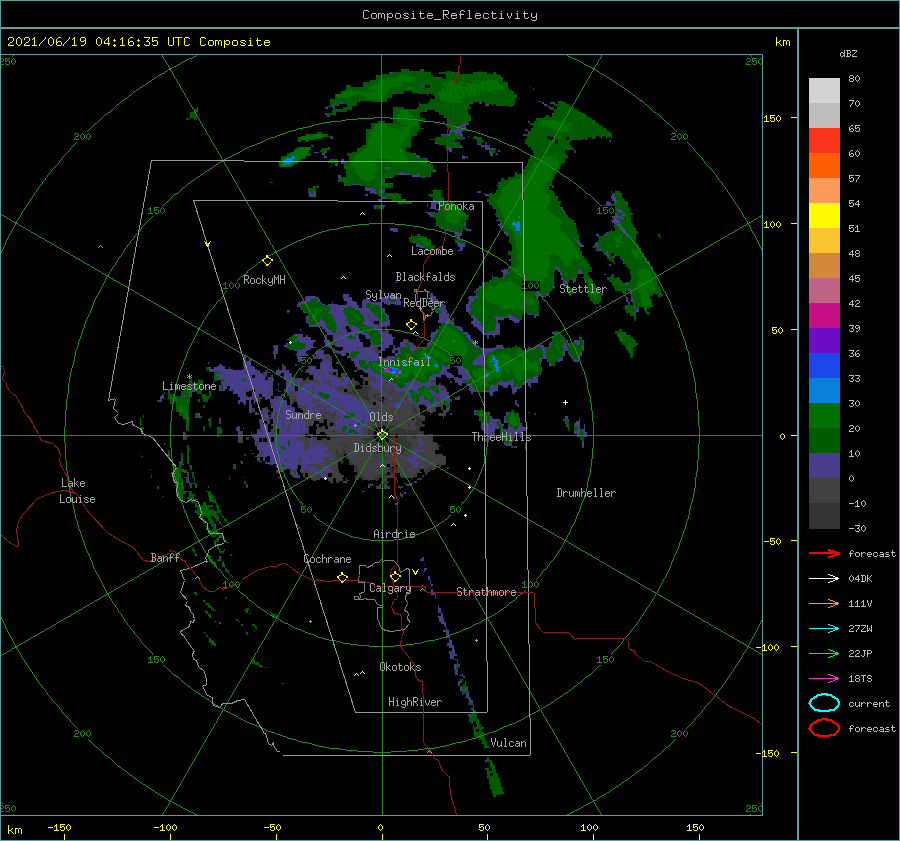900x841 pixels.
Task: Select the orange 111V arrow icon
Action: tap(824, 603)
